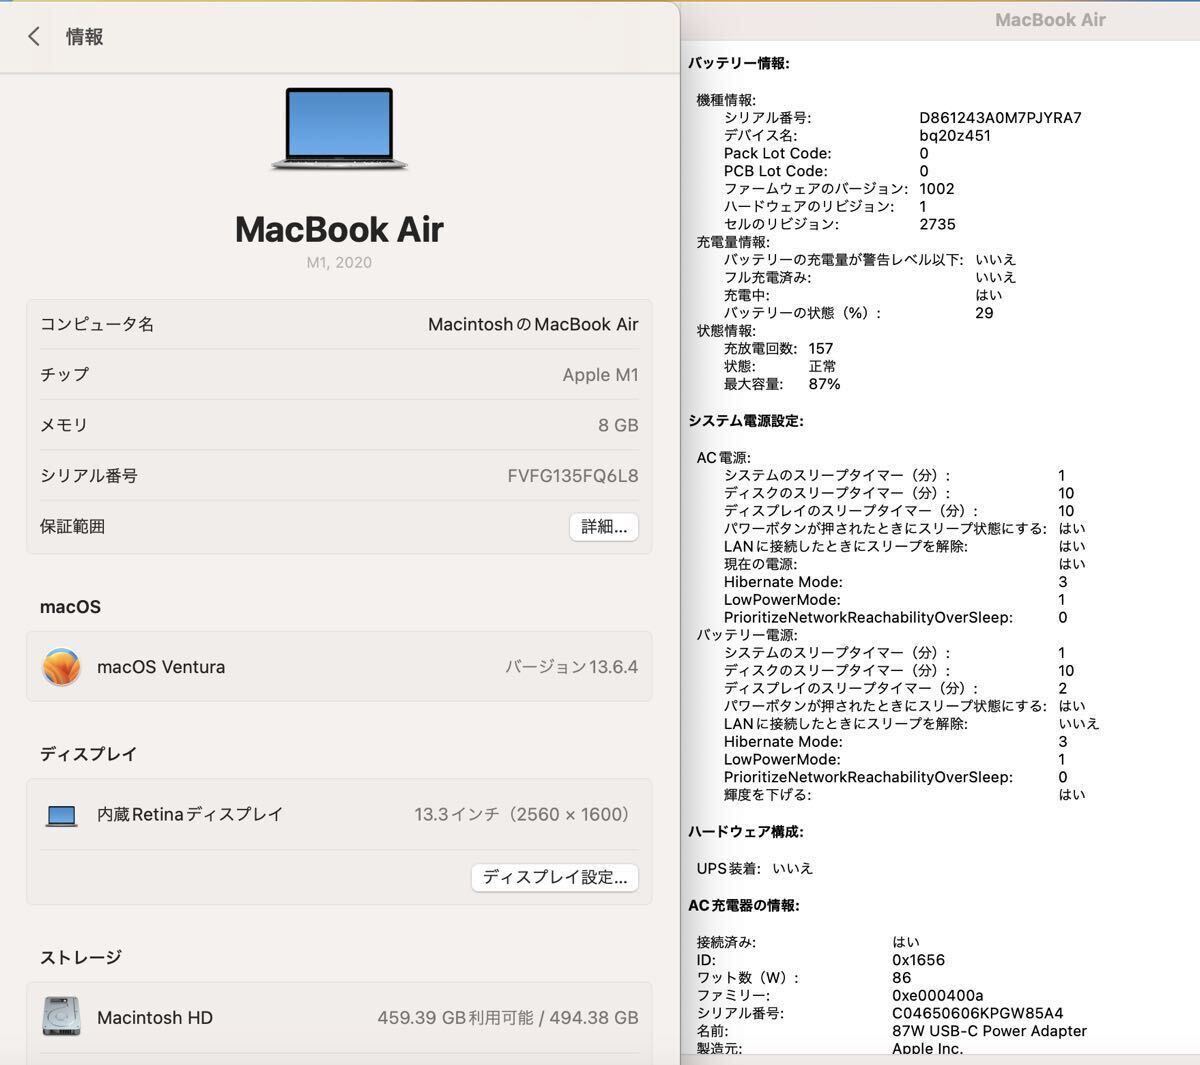Click the フル充電済み: row
Viewport: 1200px width, 1065px height.
(x=870, y=278)
